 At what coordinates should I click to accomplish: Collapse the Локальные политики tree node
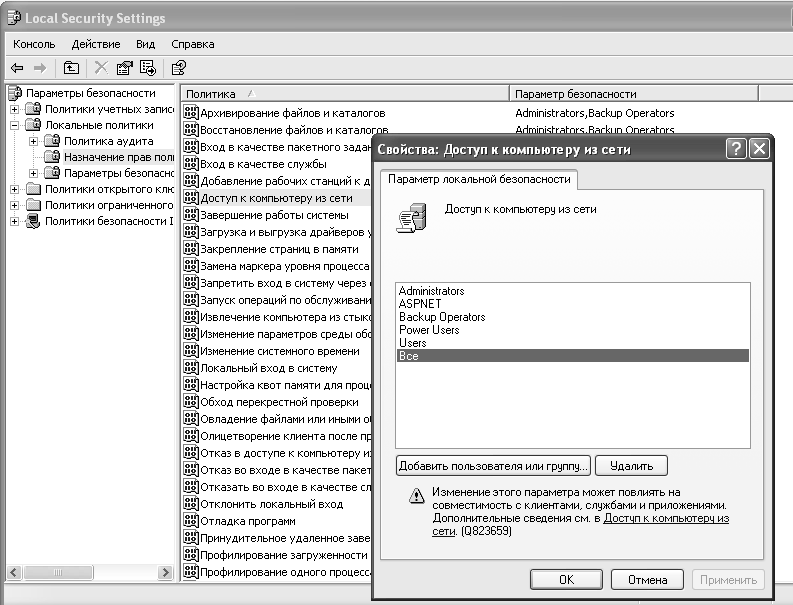pyautogui.click(x=15, y=125)
